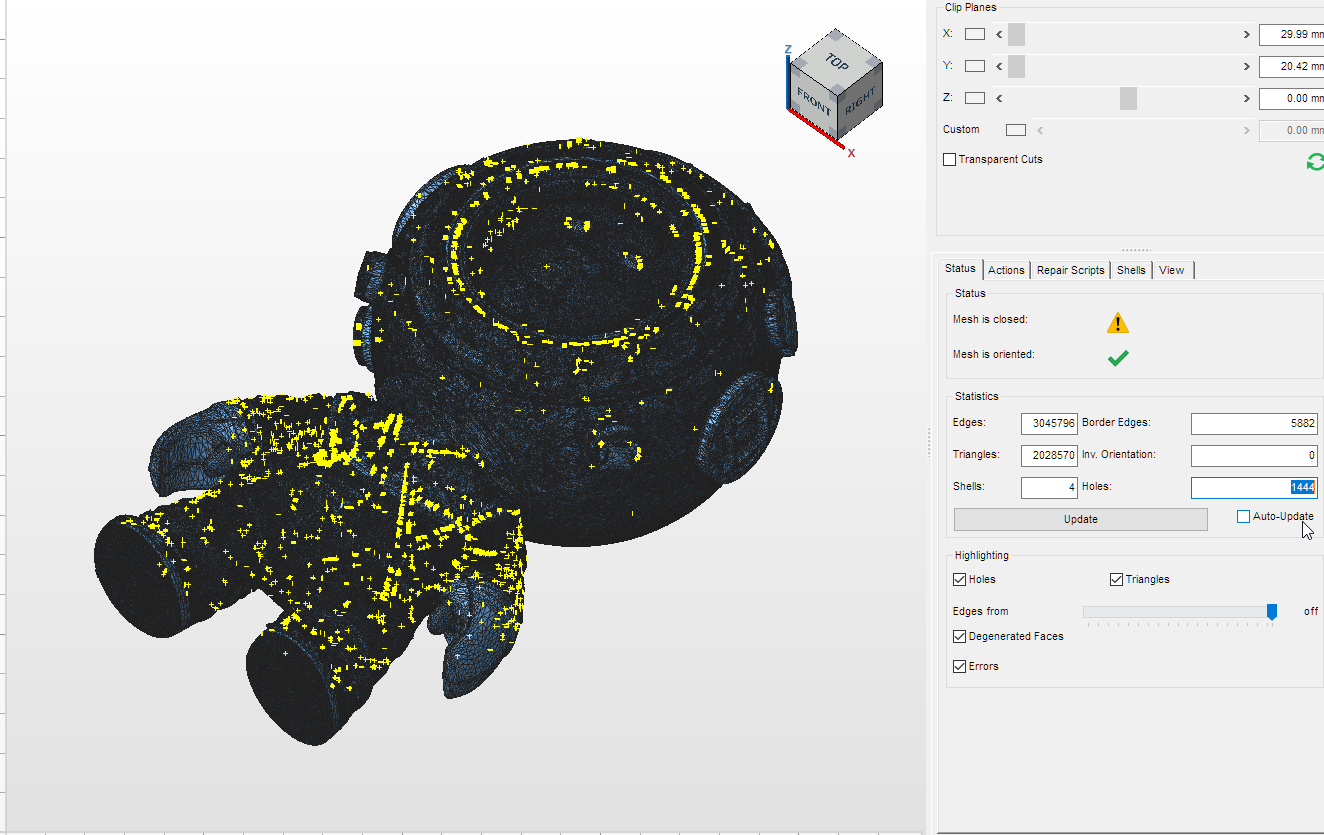Uncheck the Holes highlighting checkbox
Screen dimensions: 1324x835
(x=960, y=580)
